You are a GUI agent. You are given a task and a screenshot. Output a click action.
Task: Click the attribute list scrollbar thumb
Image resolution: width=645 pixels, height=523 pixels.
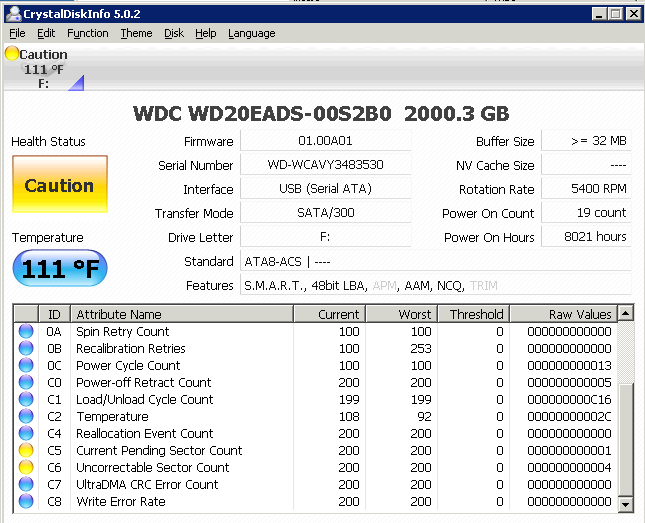625,439
